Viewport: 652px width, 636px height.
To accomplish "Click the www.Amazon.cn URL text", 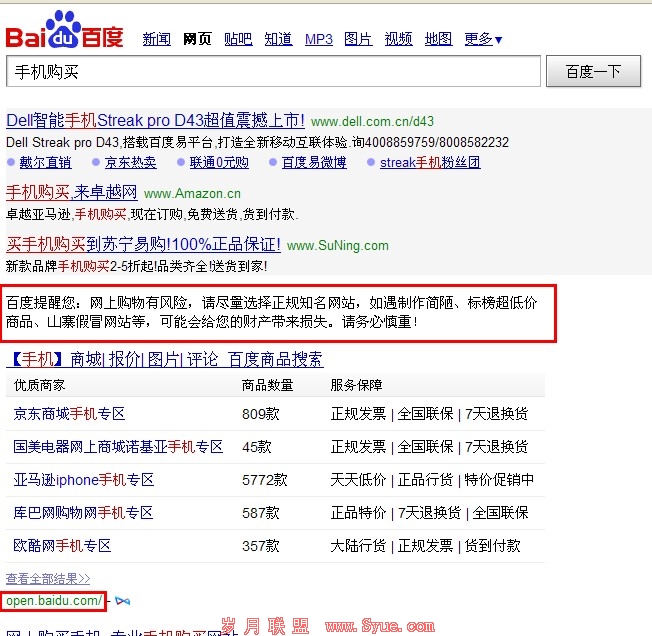I will 192,194.
